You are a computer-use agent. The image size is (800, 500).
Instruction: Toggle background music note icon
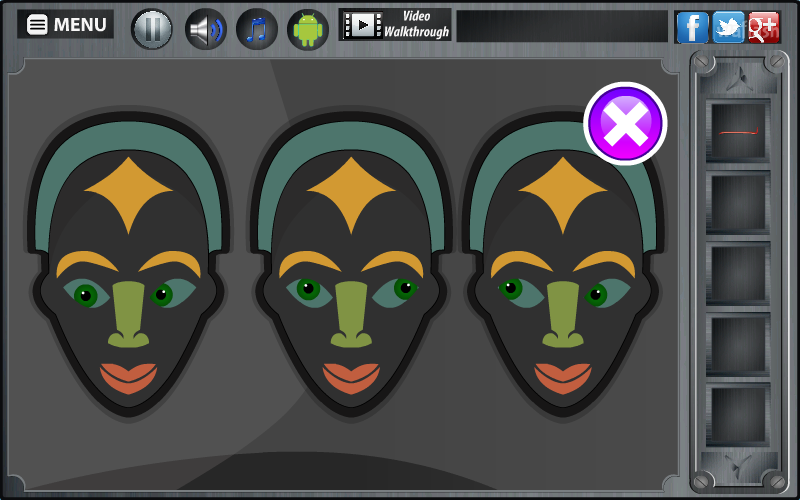coord(257,29)
